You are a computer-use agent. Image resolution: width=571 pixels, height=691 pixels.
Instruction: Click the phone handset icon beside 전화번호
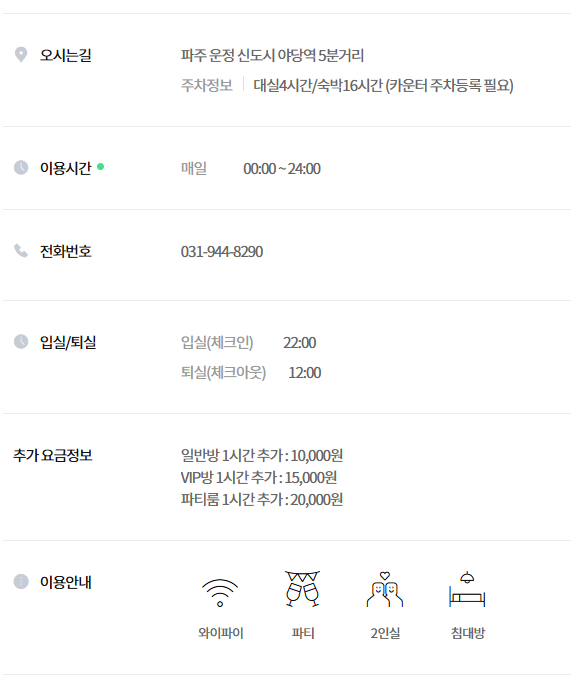[x=21, y=251]
